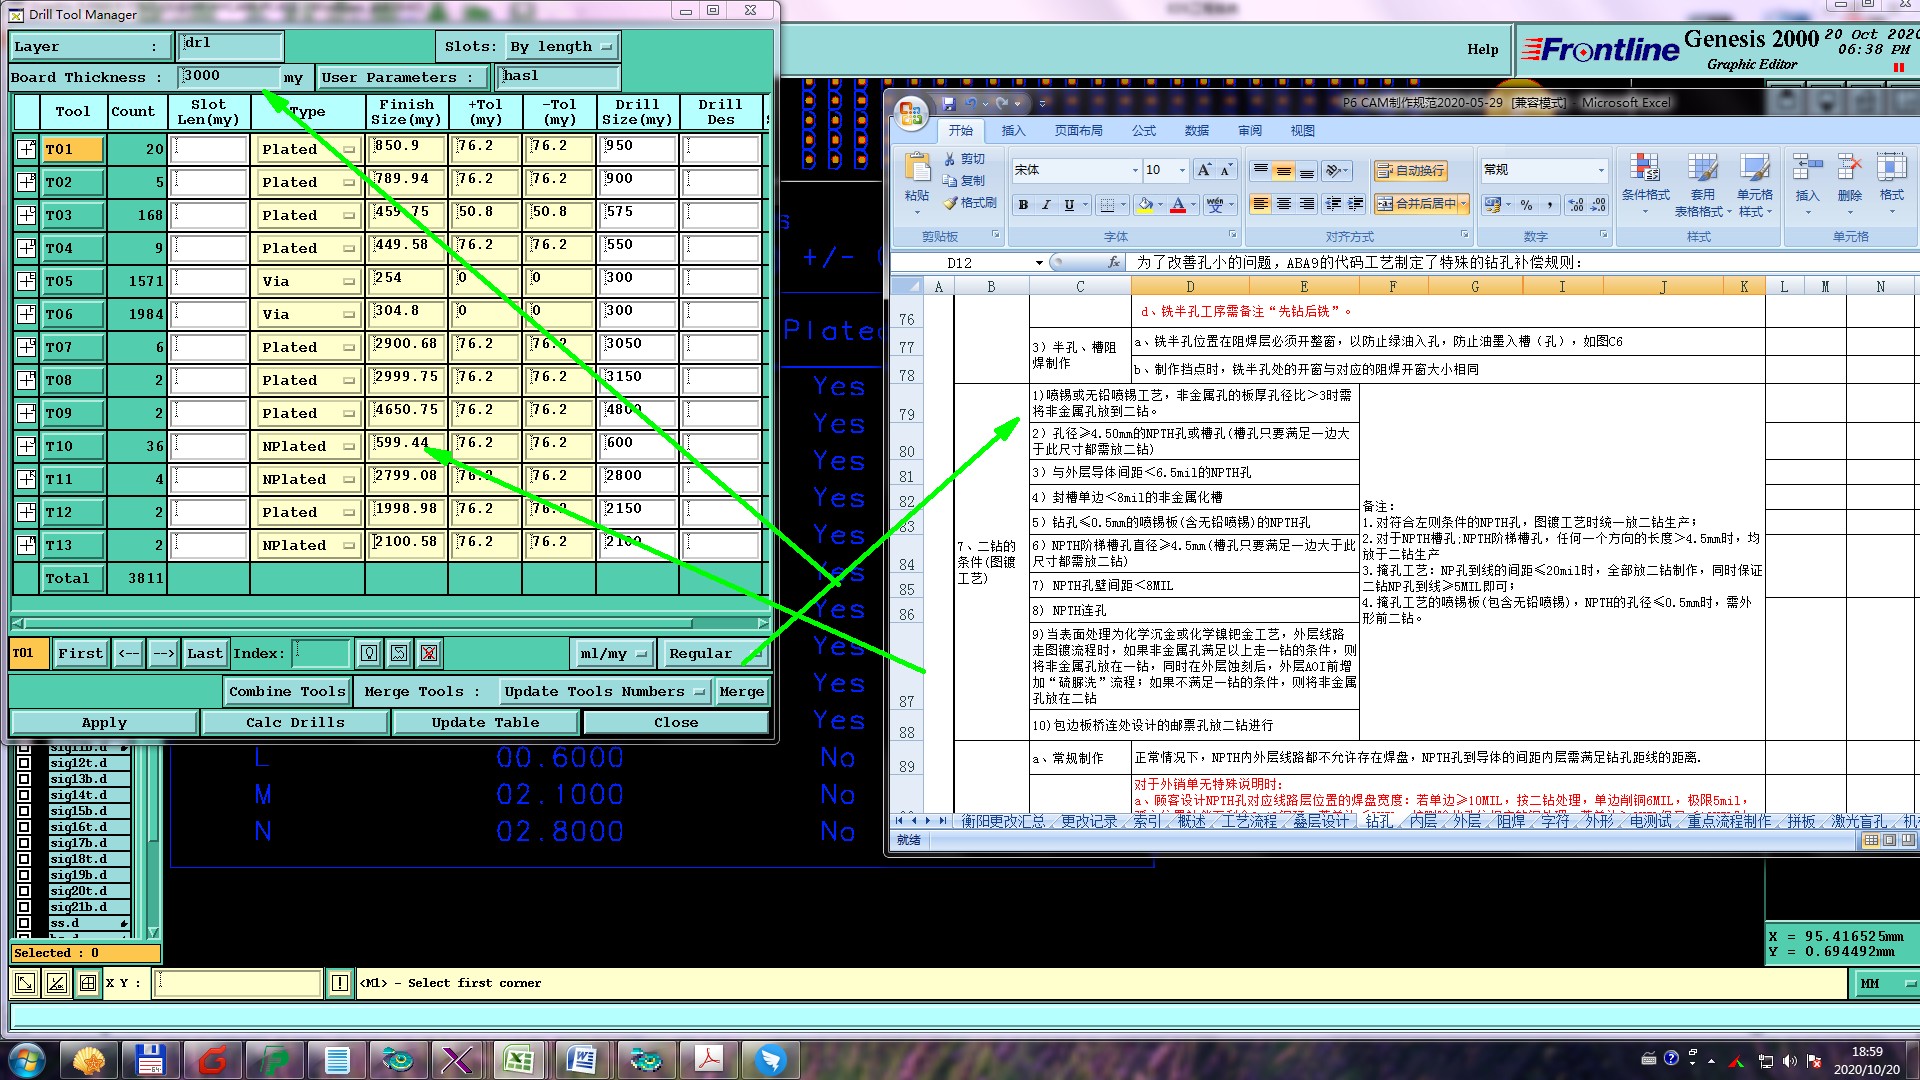This screenshot has height=1080, width=1920.
Task: Click the Update Table button
Action: pos(485,722)
